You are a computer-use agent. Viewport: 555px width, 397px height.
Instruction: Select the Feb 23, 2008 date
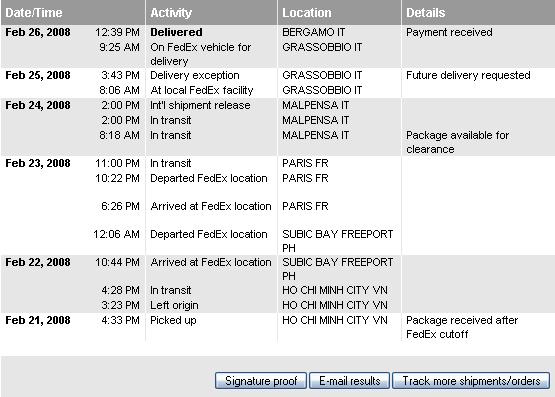tap(38, 163)
